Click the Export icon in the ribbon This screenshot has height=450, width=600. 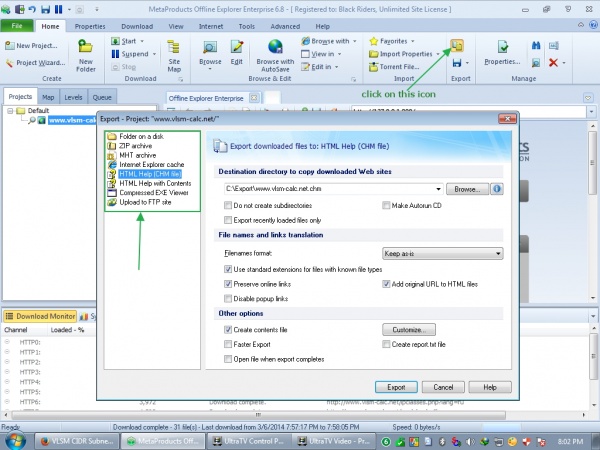457,45
